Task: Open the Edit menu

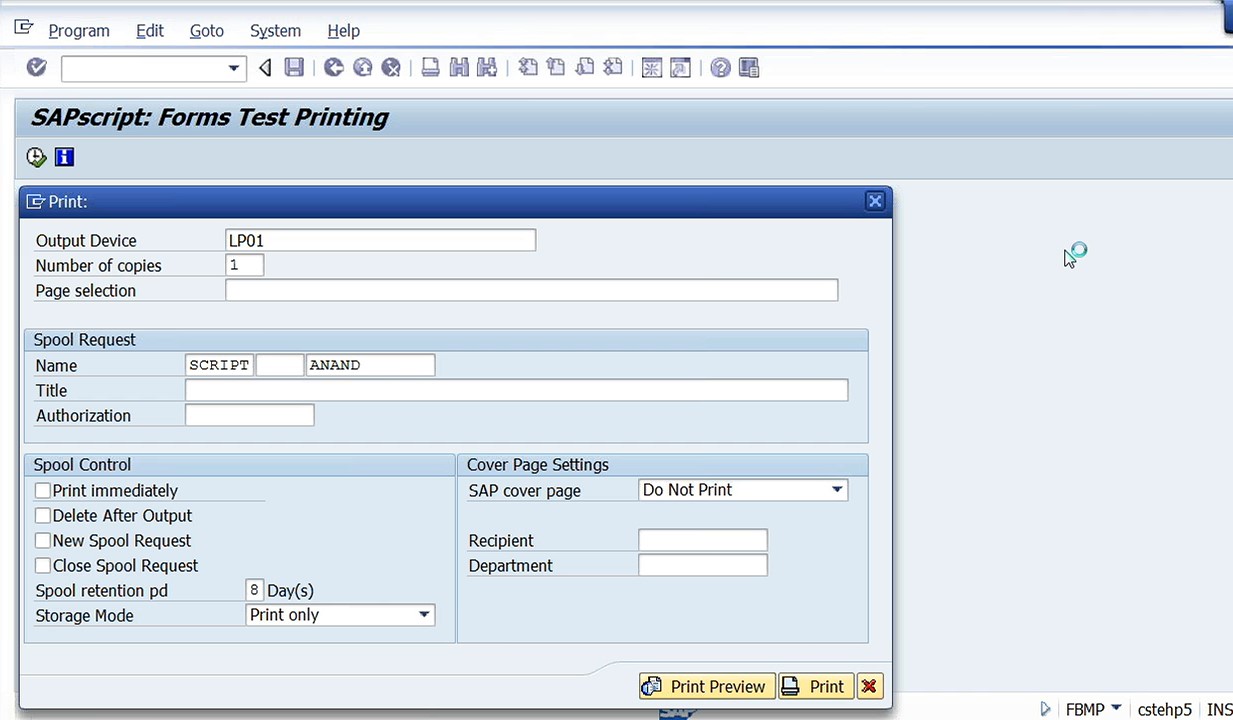Action: pos(150,31)
